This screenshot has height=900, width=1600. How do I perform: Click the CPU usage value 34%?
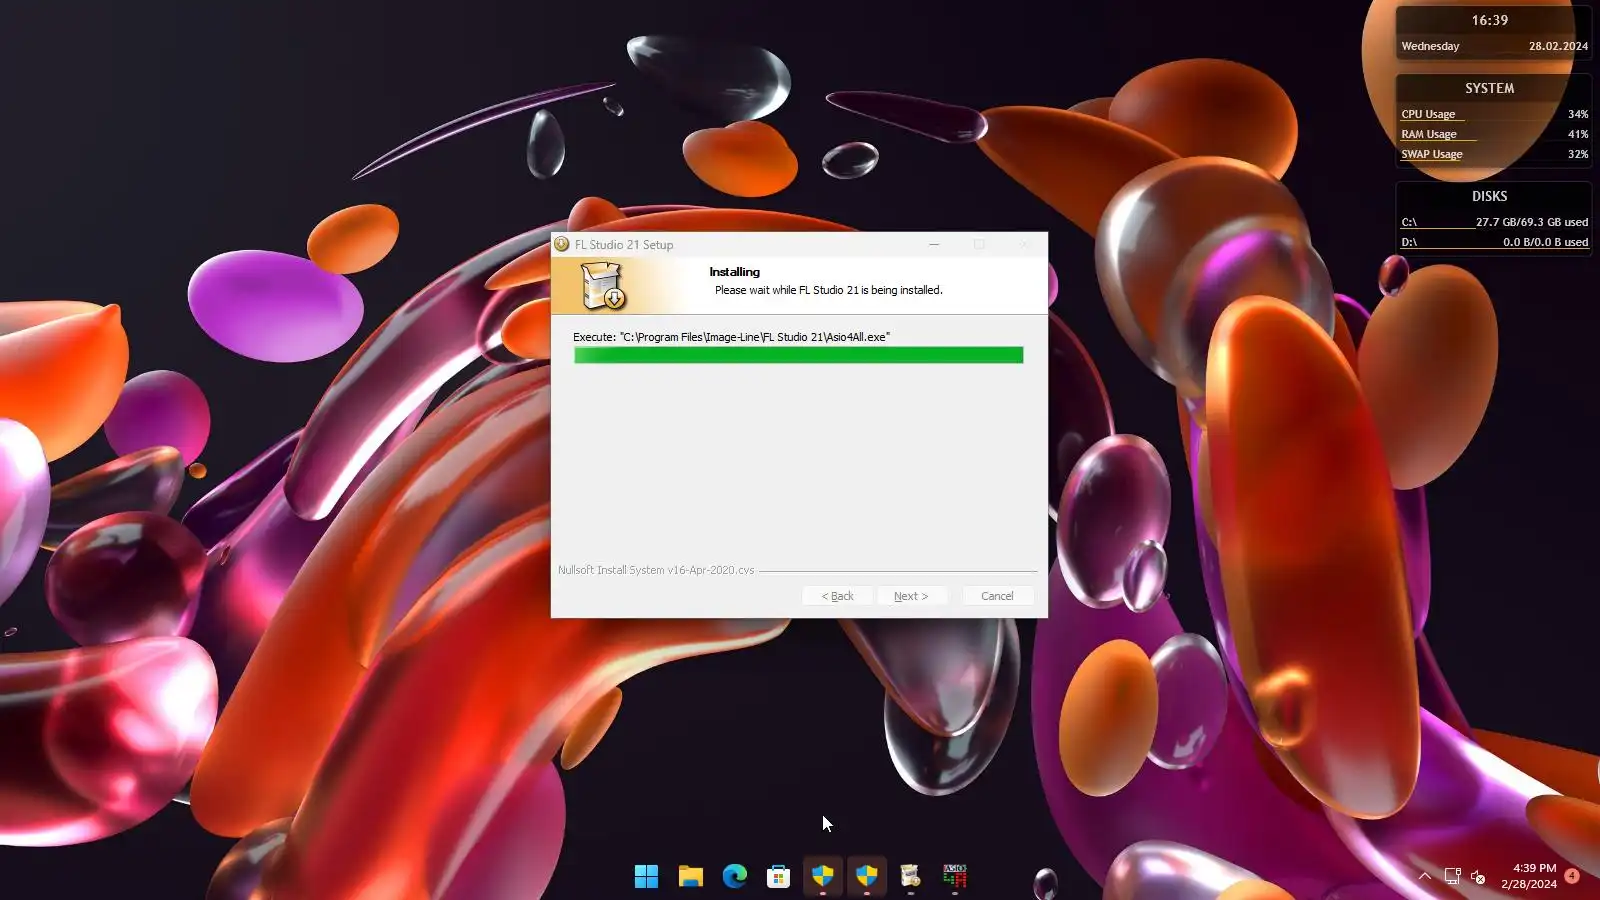click(1578, 114)
